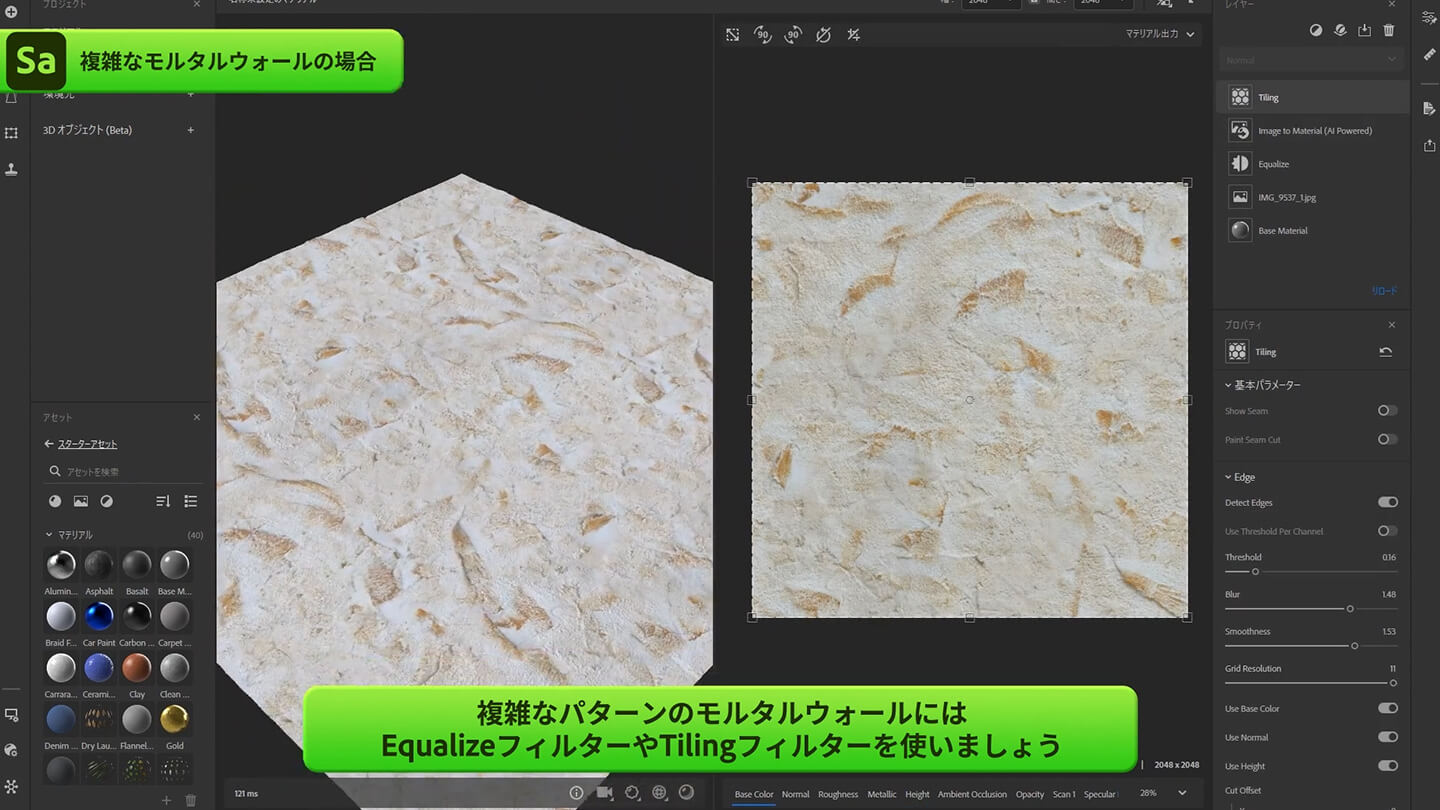The height and width of the screenshot is (810, 1440).
Task: Click the free rotation icon in 2D toolbar
Action: coord(823,35)
